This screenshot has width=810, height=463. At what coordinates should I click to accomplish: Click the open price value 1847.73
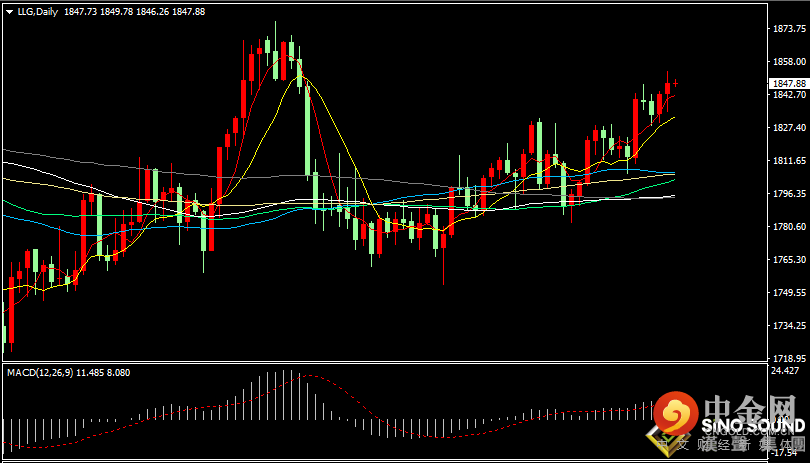coord(80,12)
